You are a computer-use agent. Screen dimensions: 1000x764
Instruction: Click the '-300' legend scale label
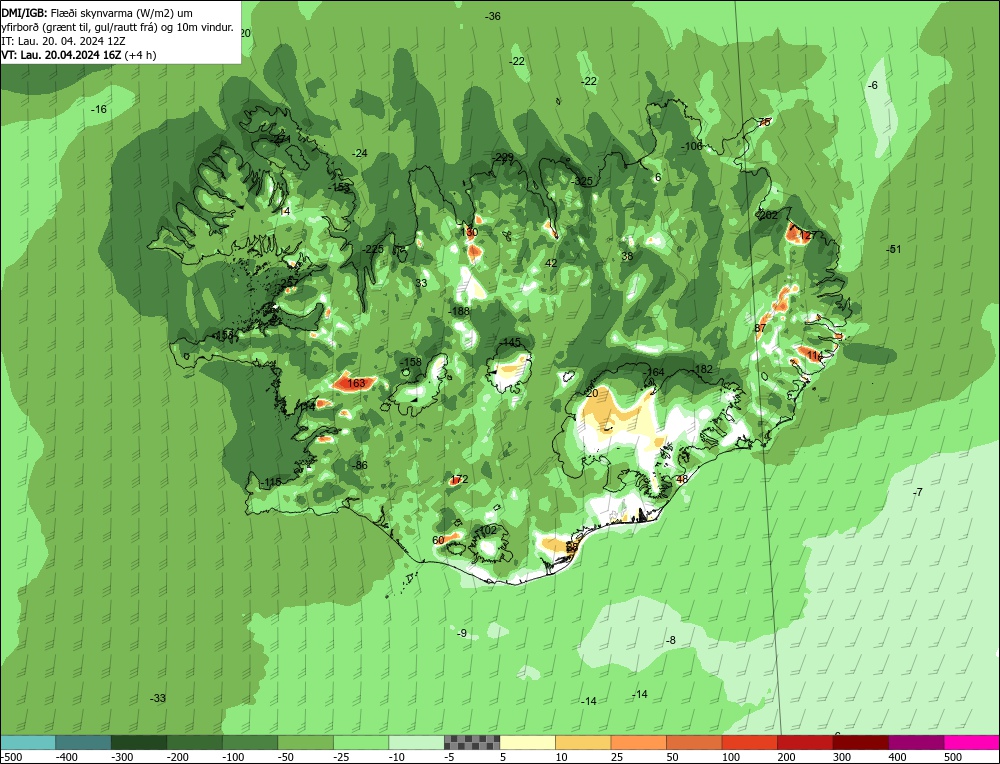click(122, 757)
